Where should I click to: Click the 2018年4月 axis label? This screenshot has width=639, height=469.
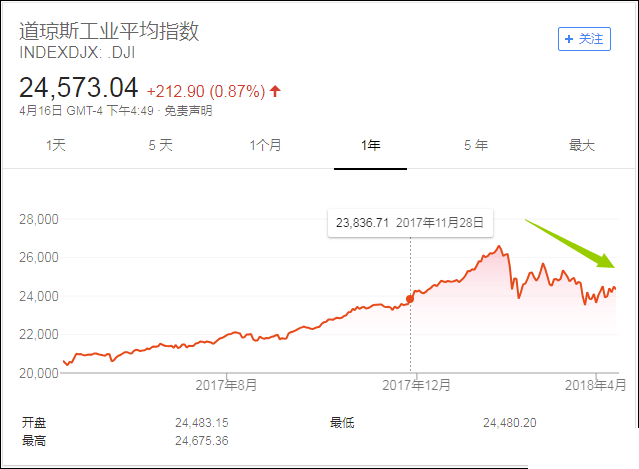[597, 384]
